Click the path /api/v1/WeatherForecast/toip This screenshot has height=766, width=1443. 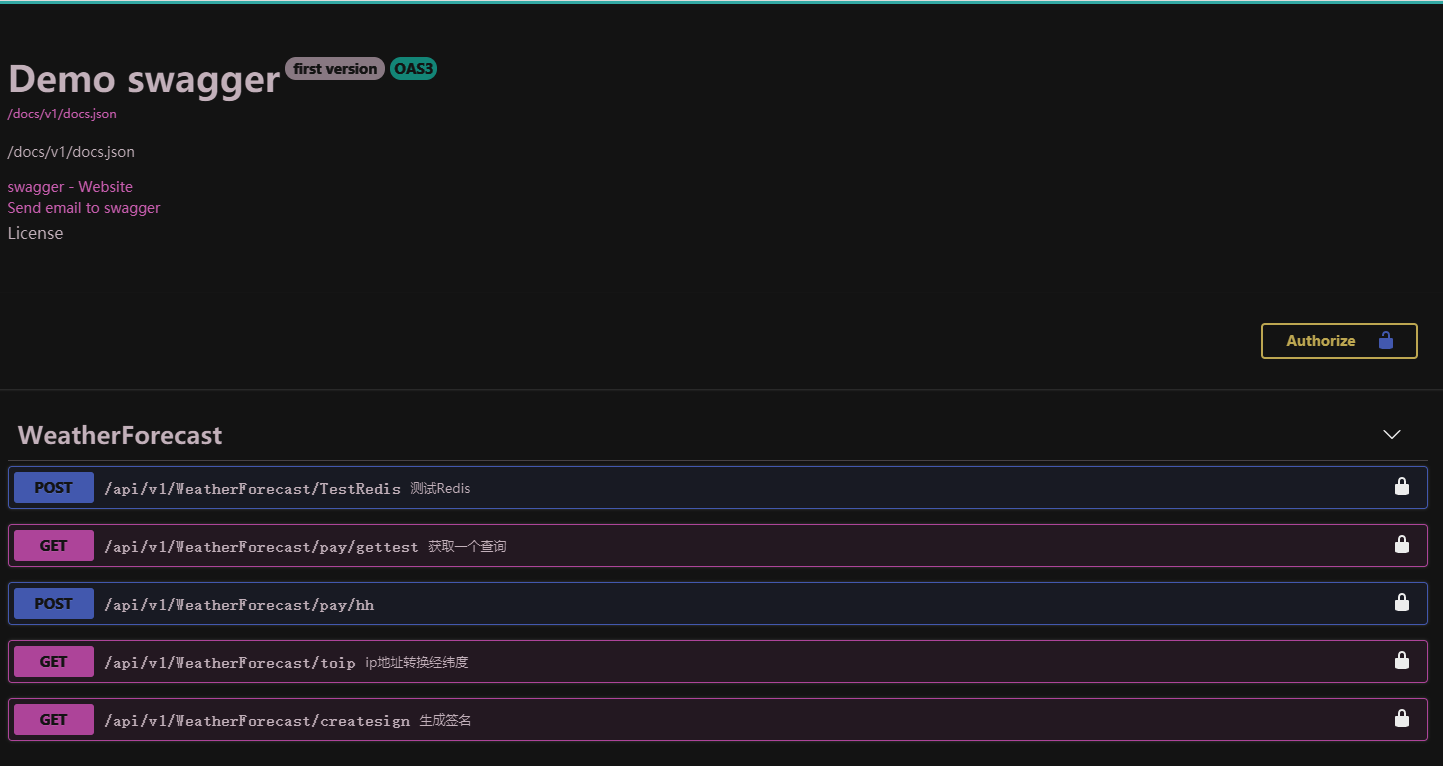click(x=230, y=663)
